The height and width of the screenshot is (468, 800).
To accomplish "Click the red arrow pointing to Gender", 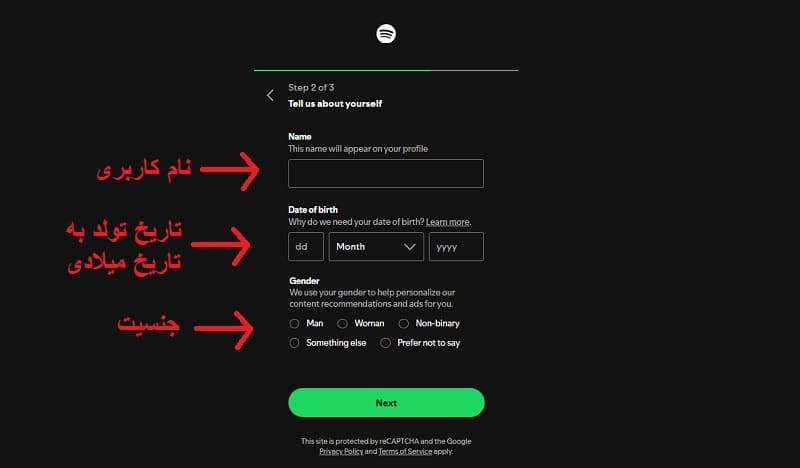I will 221,325.
